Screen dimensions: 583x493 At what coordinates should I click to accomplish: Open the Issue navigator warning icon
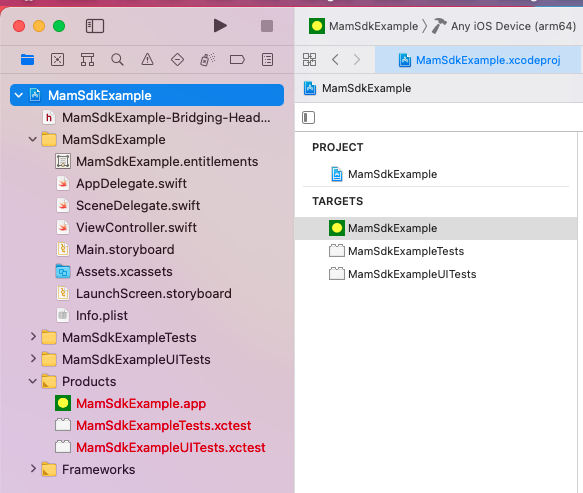tap(147, 59)
